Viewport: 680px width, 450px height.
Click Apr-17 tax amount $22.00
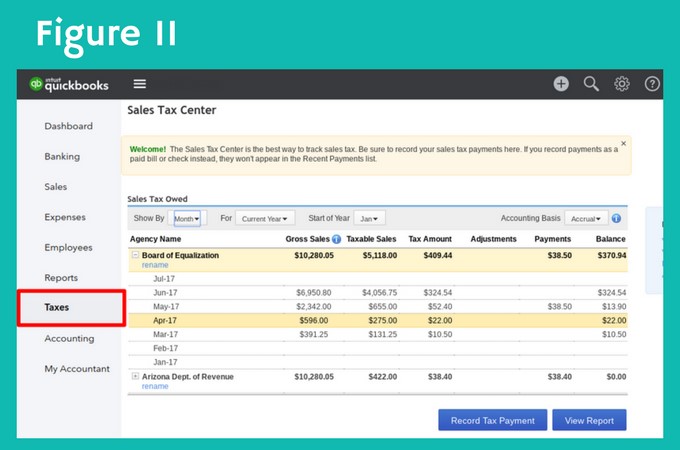pyautogui.click(x=440, y=320)
